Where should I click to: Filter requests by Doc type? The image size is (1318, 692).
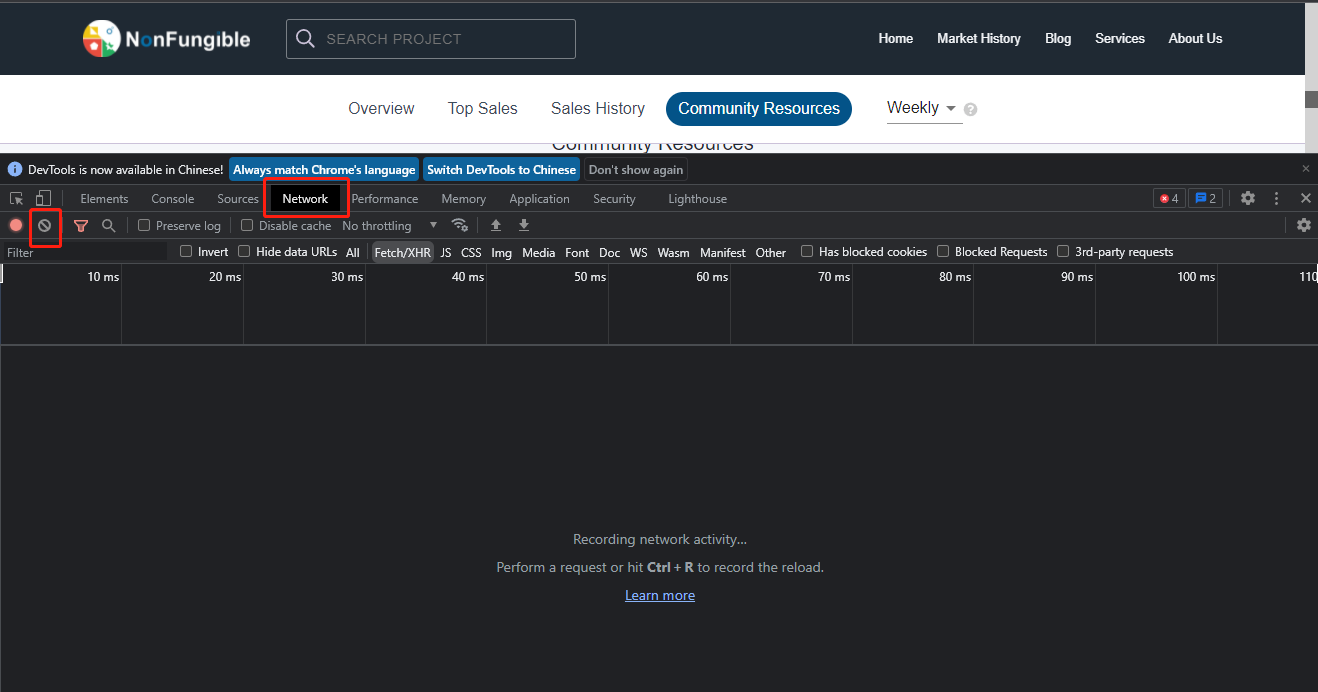coord(610,253)
